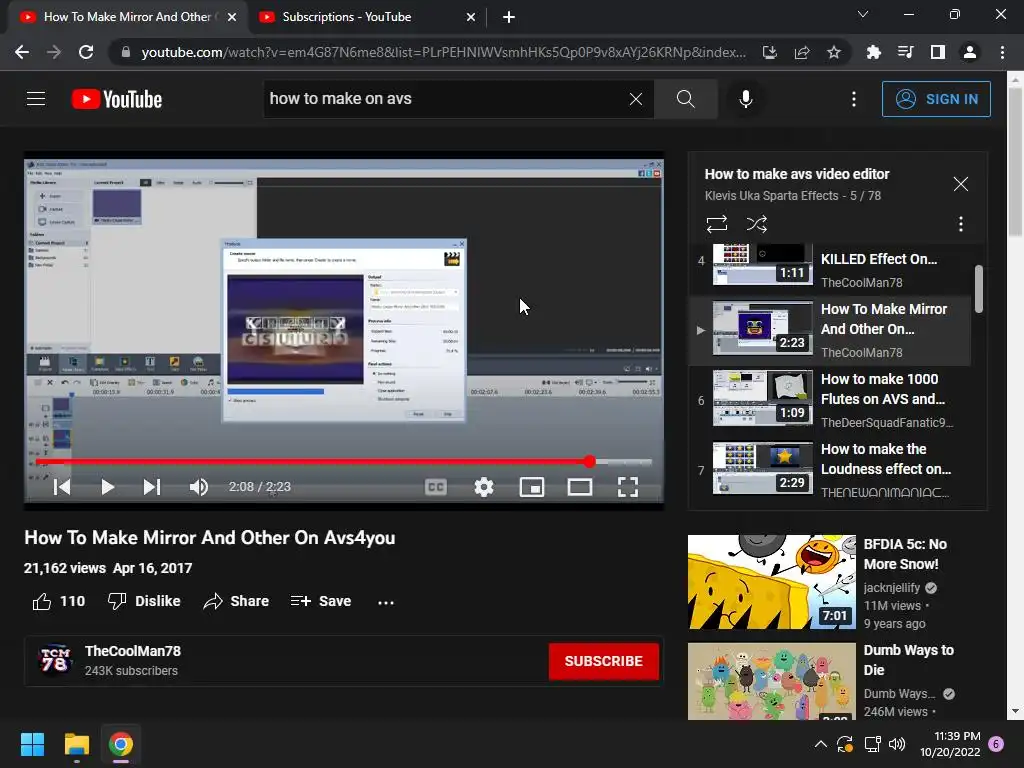The width and height of the screenshot is (1024, 768).
Task: Toggle theater mode view
Action: 580,487
